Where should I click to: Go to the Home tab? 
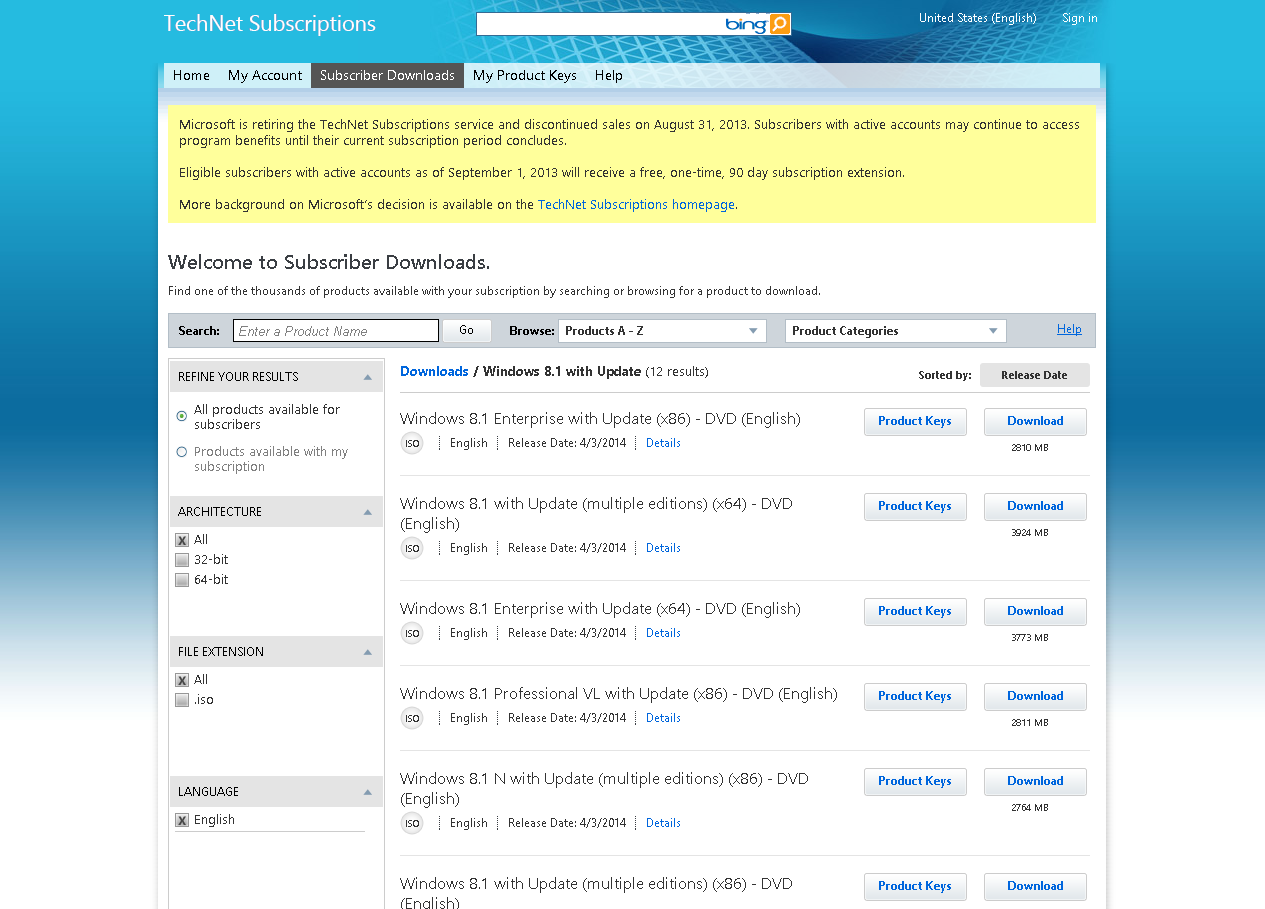[x=191, y=75]
